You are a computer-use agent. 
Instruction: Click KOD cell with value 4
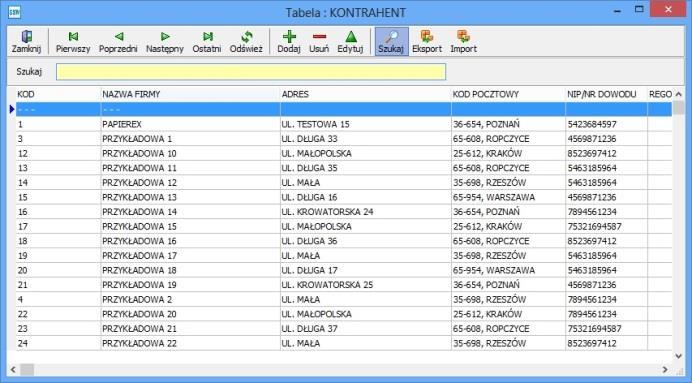click(x=58, y=299)
